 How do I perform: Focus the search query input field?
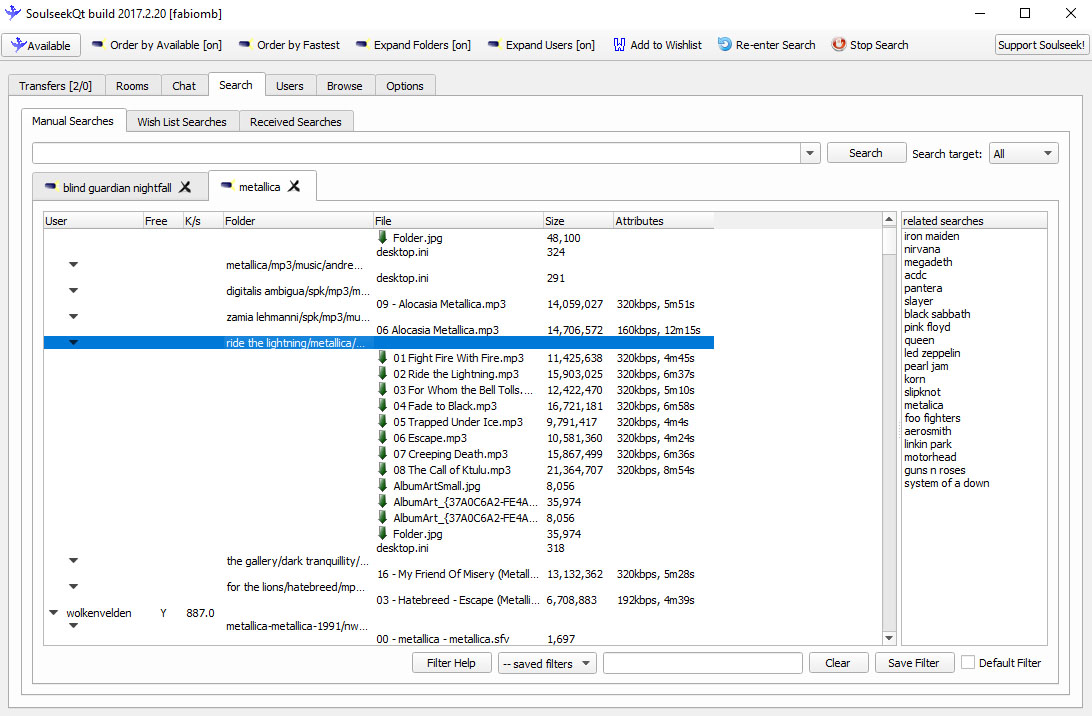point(416,153)
